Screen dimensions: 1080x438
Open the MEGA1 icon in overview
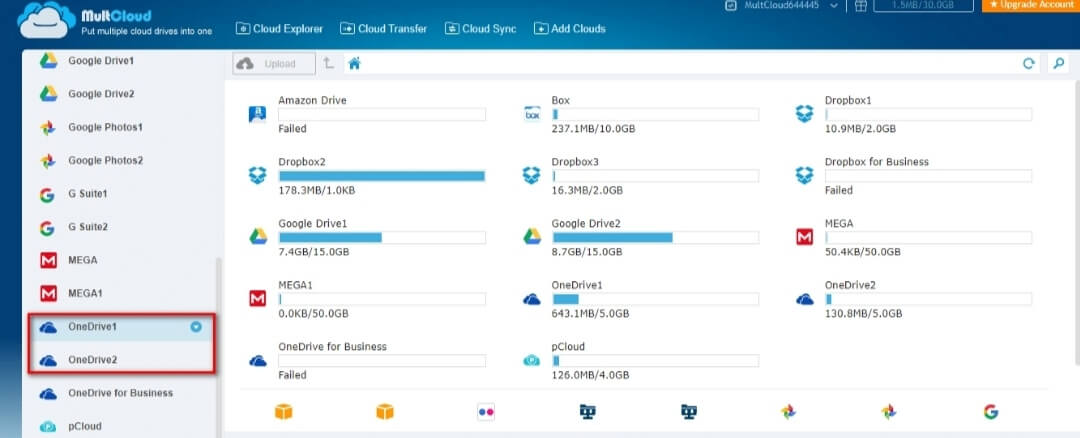[x=258, y=299]
